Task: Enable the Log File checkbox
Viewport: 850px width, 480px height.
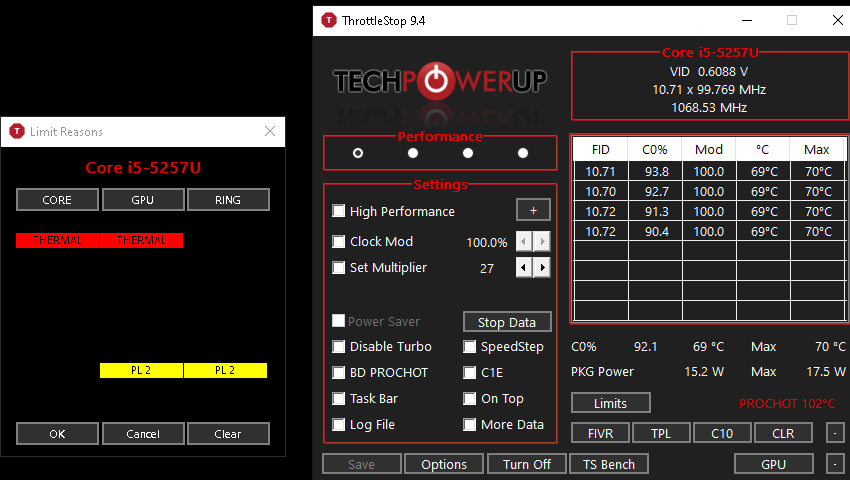Action: coord(338,424)
